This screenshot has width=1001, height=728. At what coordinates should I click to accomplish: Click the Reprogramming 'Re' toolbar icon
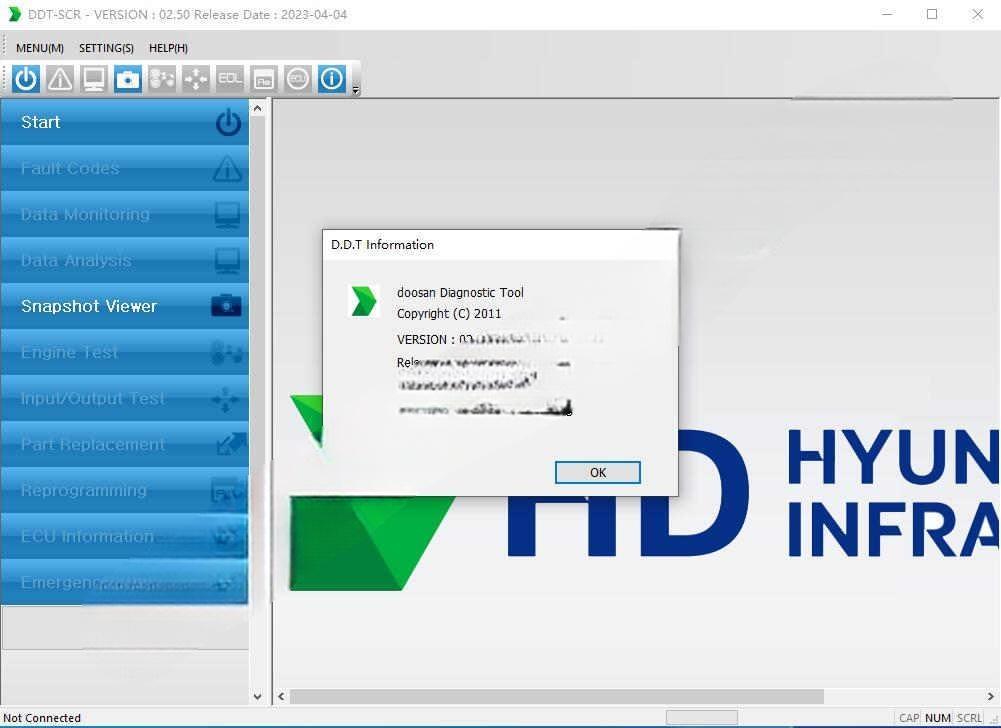(x=264, y=79)
